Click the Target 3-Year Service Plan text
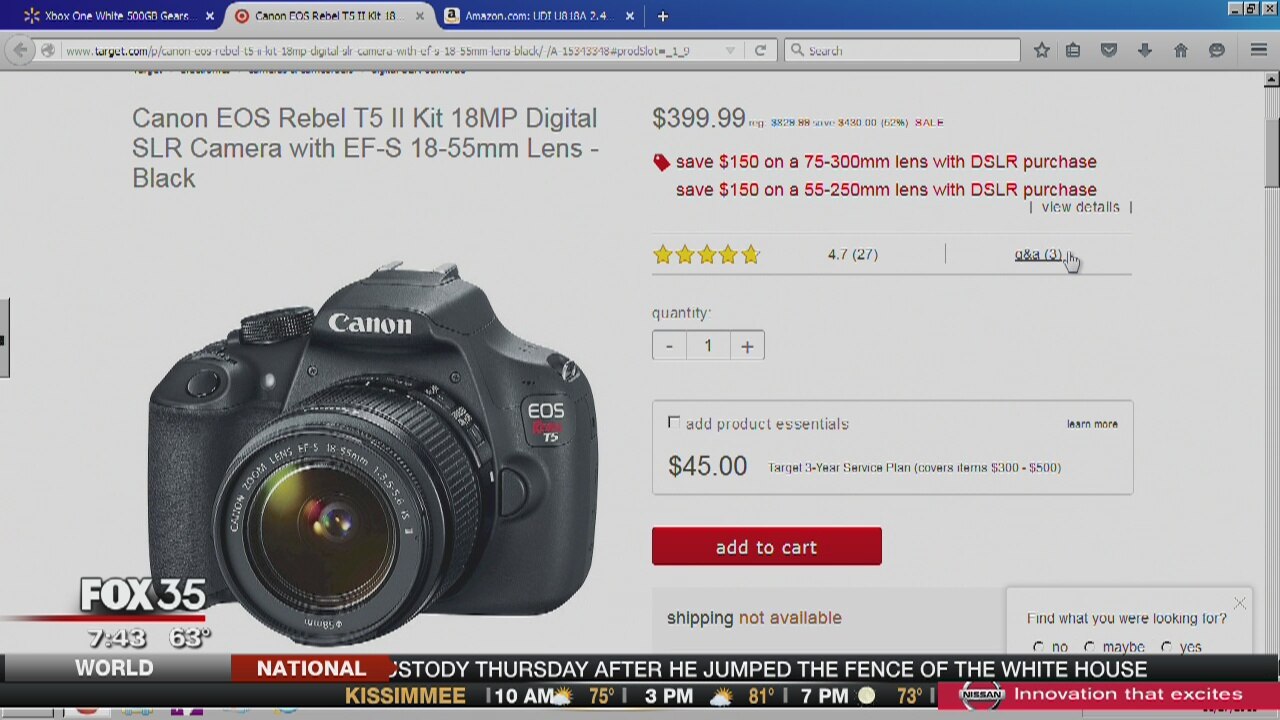The image size is (1280, 720). click(914, 467)
